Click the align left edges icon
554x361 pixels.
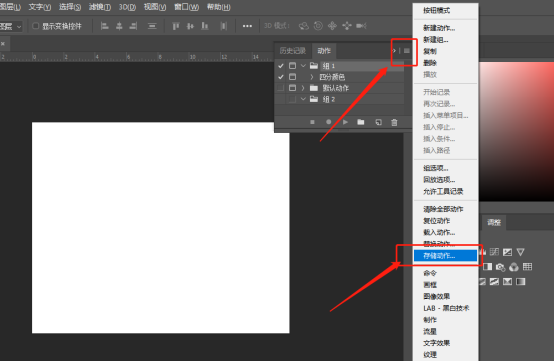click(x=104, y=26)
